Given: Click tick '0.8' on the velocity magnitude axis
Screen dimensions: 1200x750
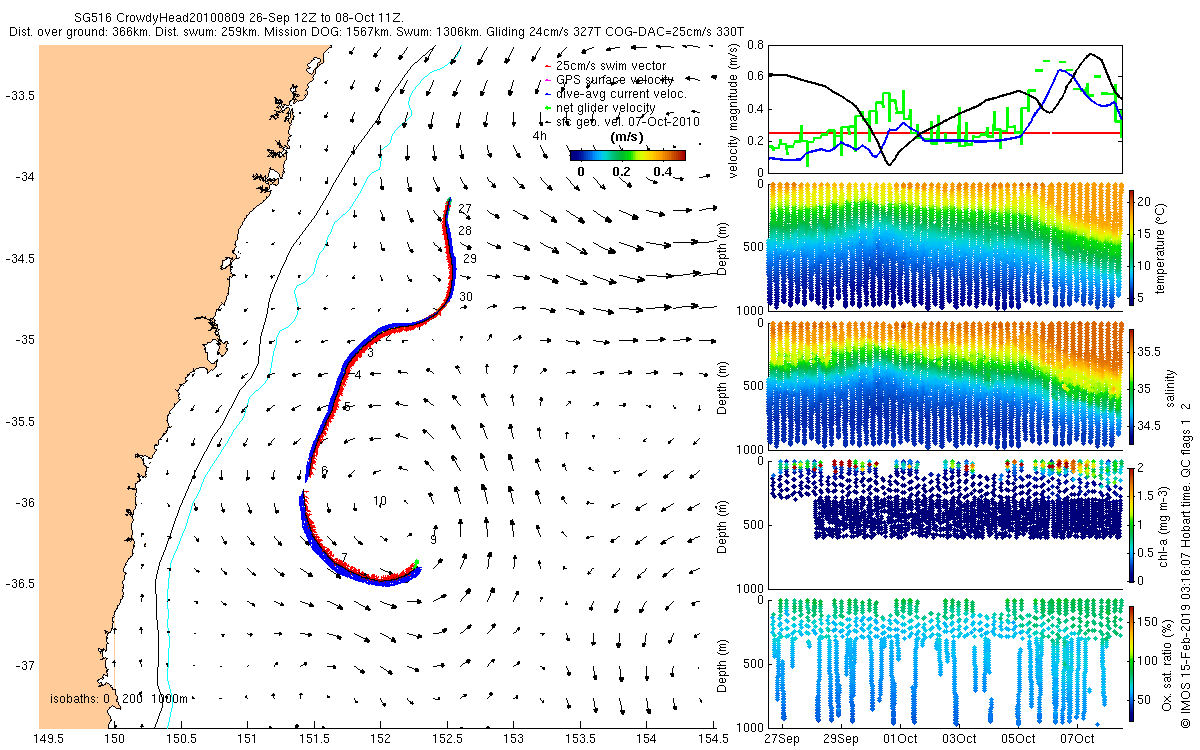Looking at the screenshot, I should tap(754, 45).
